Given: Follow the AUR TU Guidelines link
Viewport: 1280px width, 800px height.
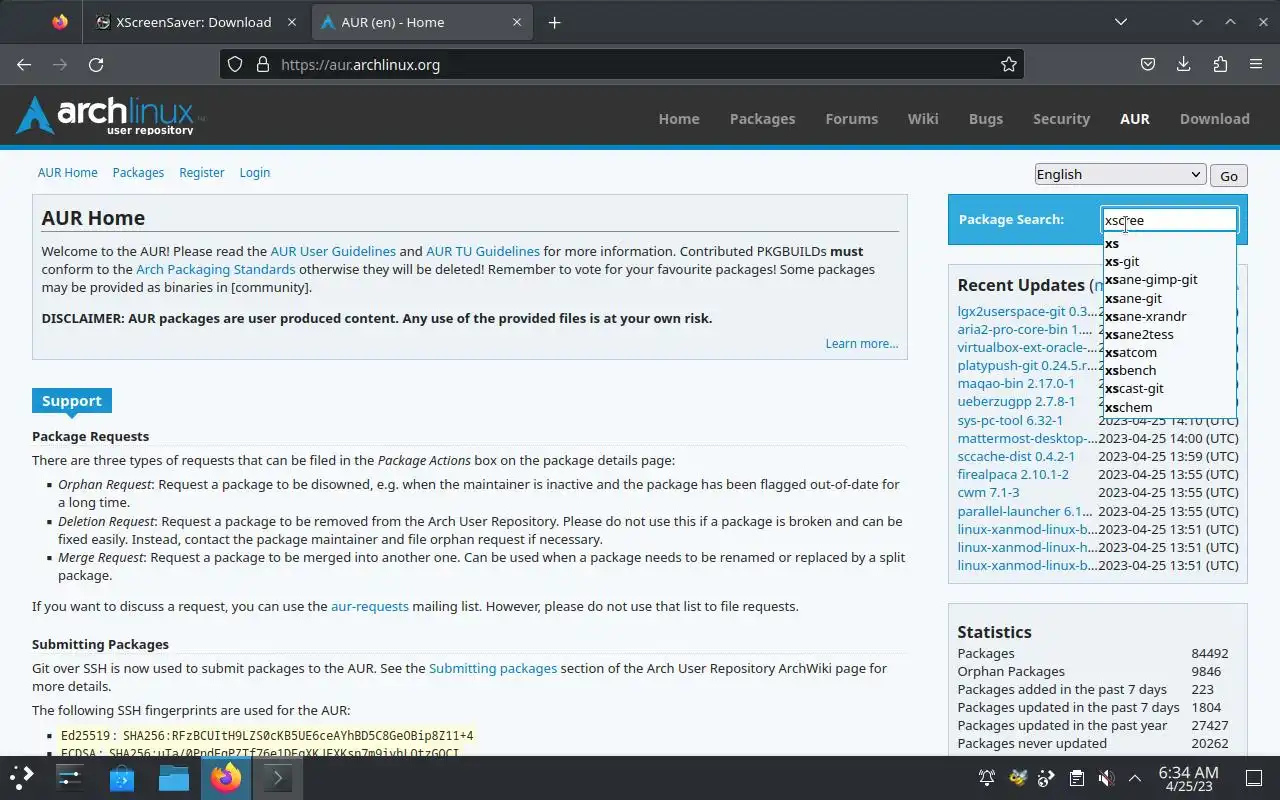Looking at the screenshot, I should click(x=483, y=251).
